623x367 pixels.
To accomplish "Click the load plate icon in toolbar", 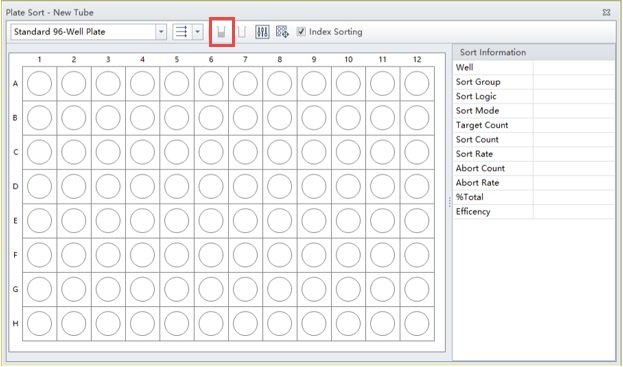I will click(x=222, y=32).
